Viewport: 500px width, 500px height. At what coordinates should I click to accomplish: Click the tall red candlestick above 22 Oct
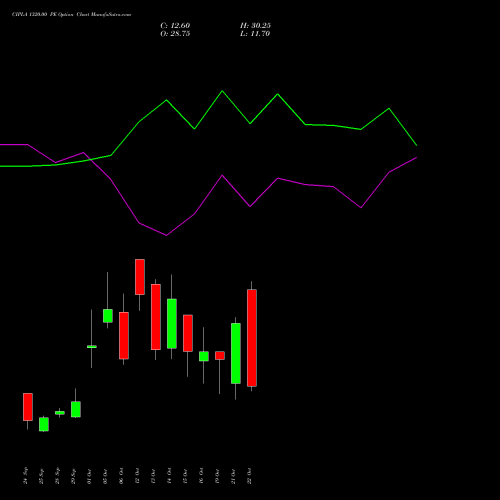[x=252, y=338]
